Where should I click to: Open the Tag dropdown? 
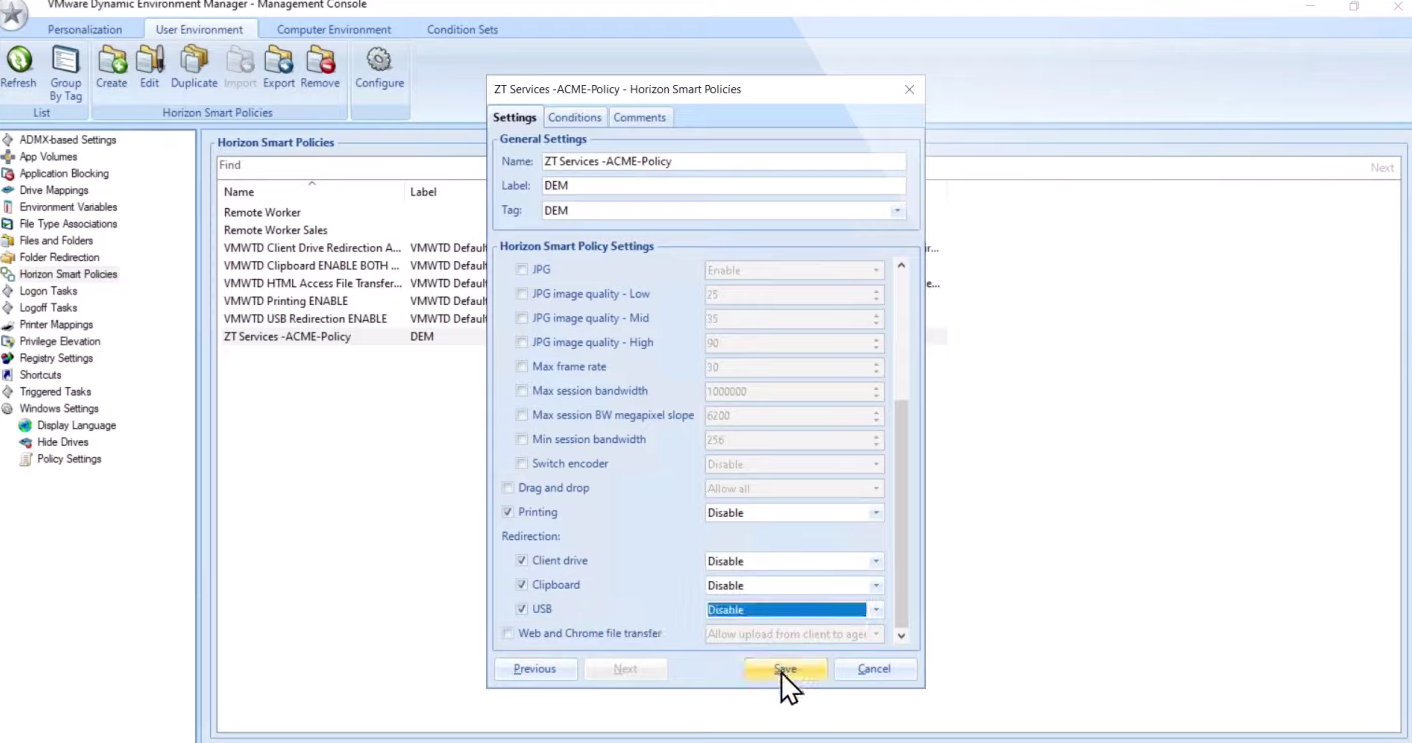pyautogui.click(x=897, y=211)
